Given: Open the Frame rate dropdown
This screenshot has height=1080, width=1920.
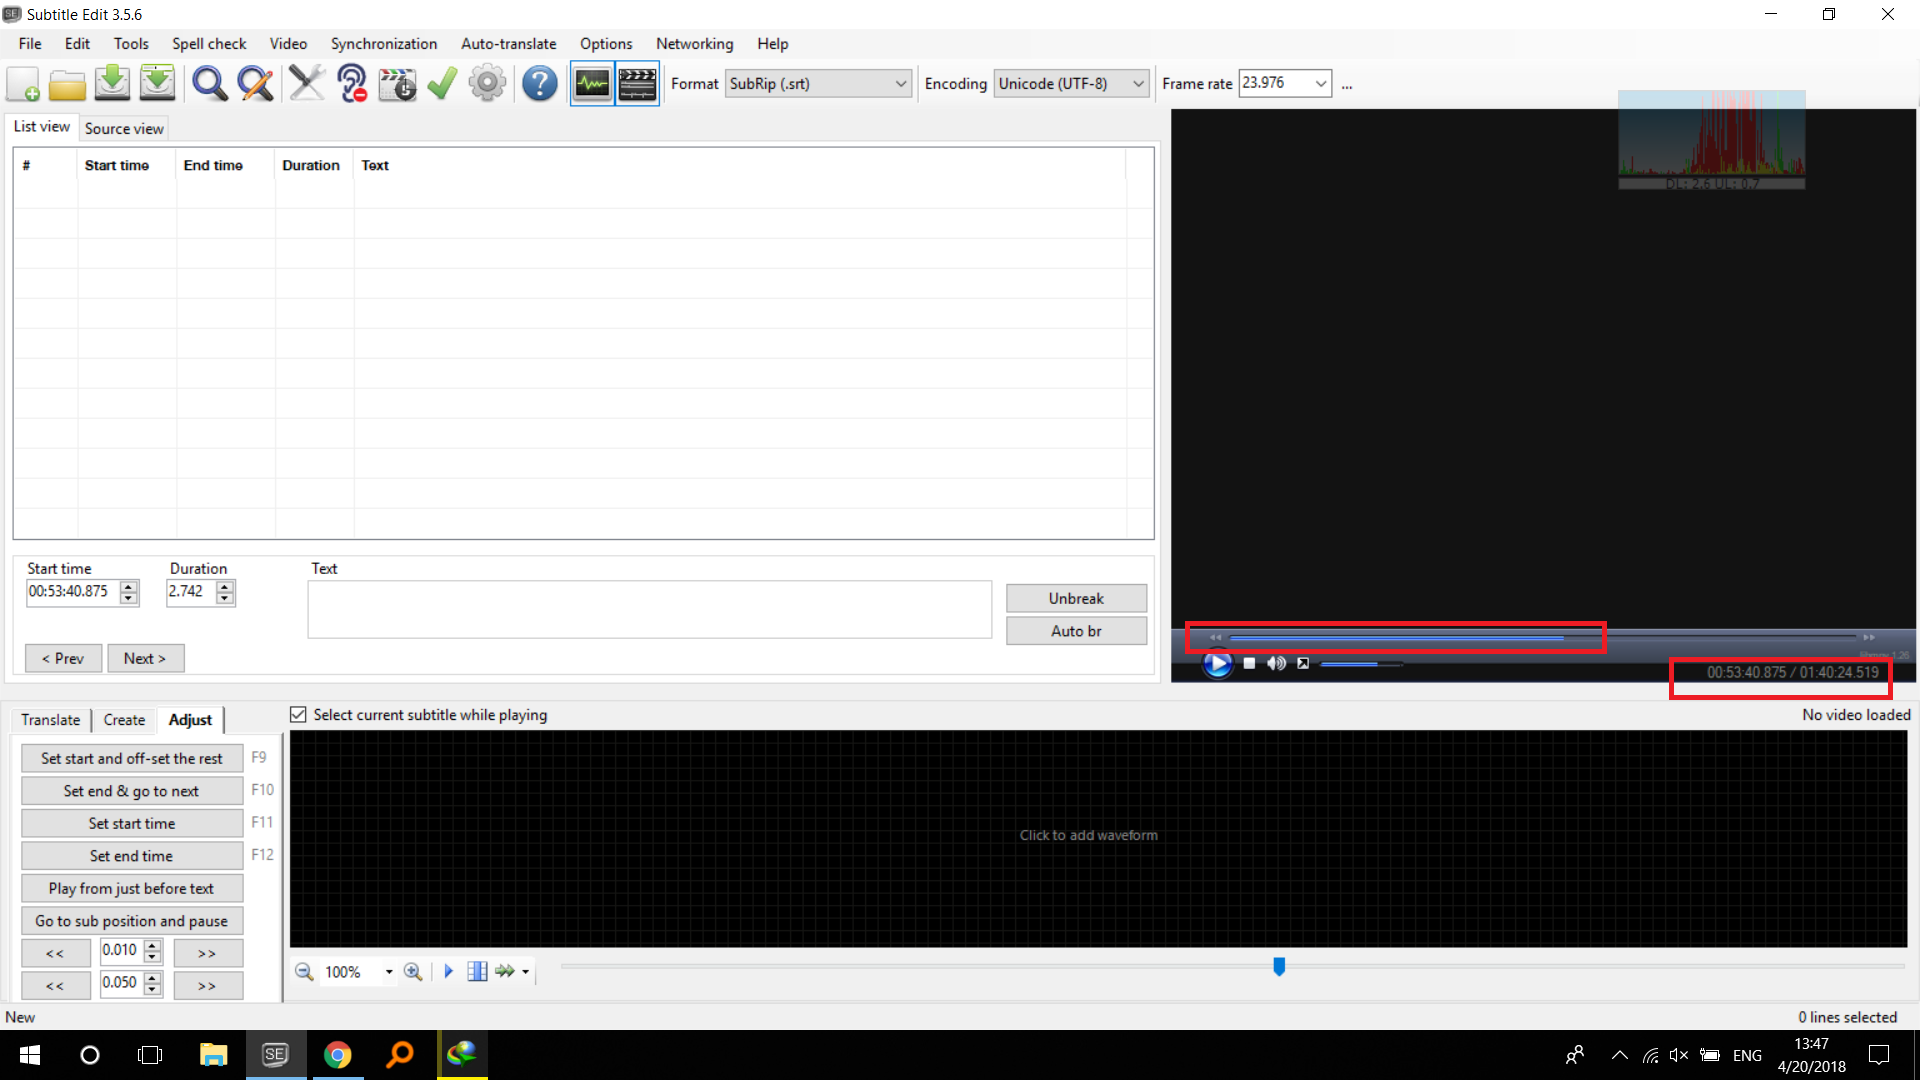Looking at the screenshot, I should 1321,83.
